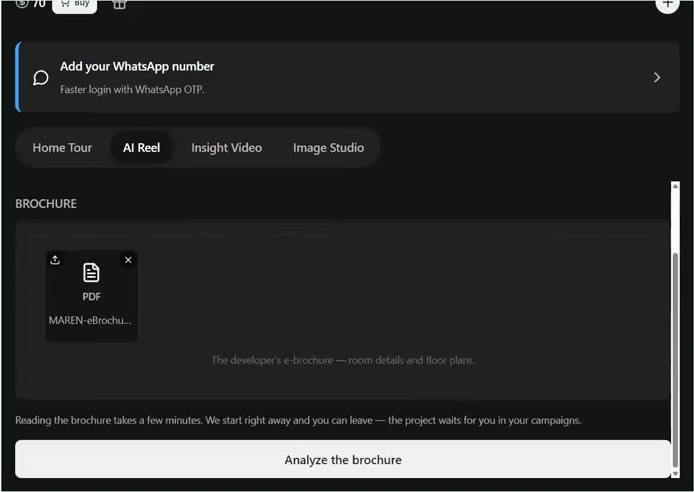This screenshot has width=694, height=492.
Task: Select the MAREN-eBrochu... file name
Action: [x=90, y=320]
